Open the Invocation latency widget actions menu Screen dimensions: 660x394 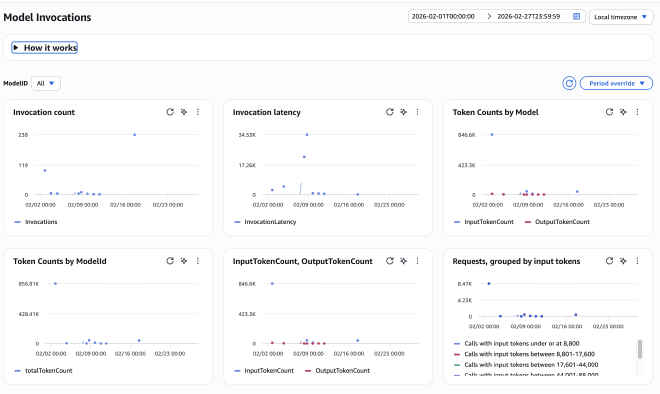coord(418,112)
